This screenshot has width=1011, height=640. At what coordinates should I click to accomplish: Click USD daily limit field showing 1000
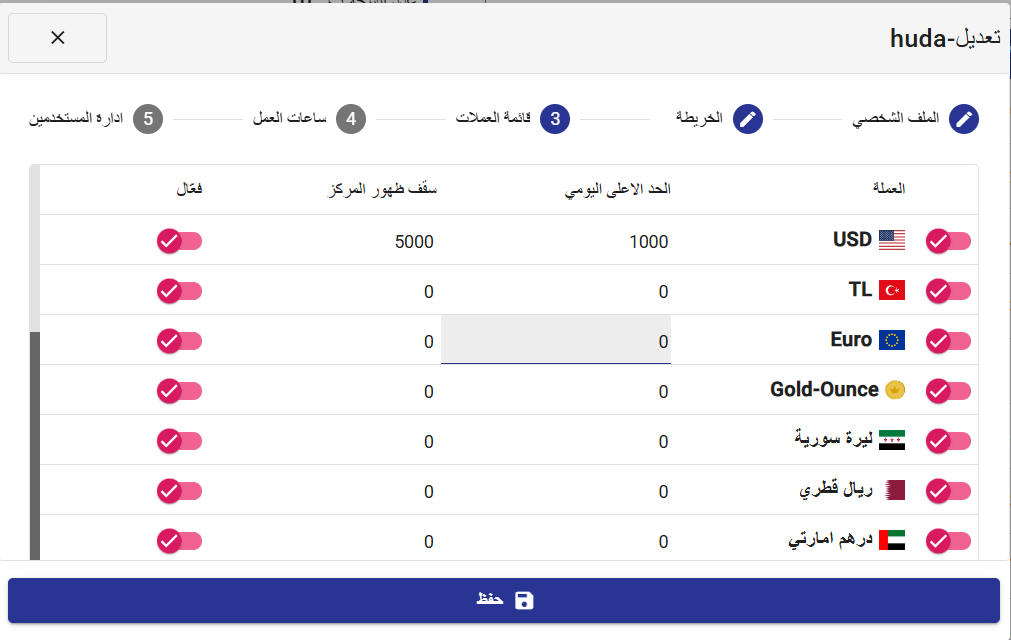(556, 241)
